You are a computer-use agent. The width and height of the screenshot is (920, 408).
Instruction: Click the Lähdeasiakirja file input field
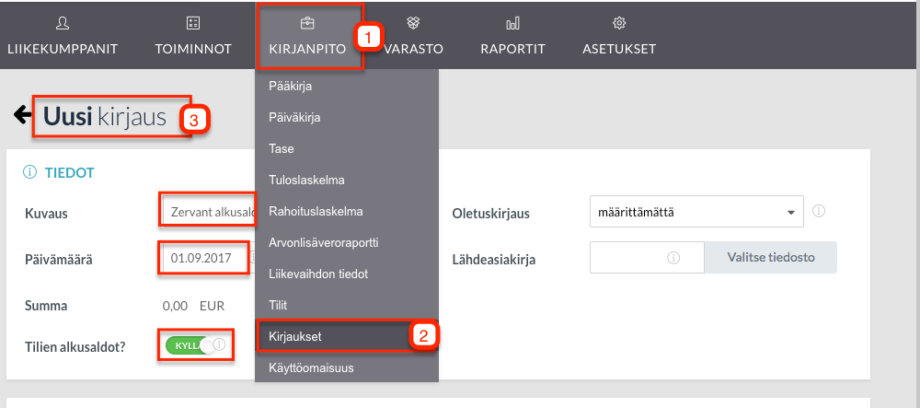(647, 257)
